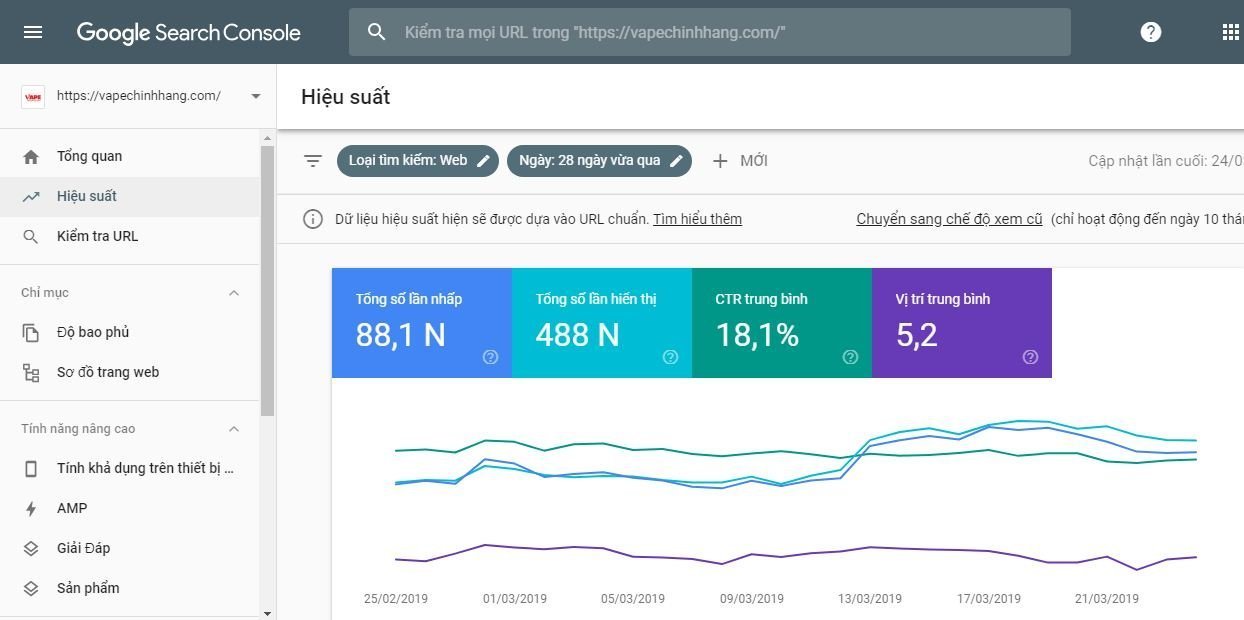Open the Help question mark icon
Image resolution: width=1244 pixels, height=620 pixels.
(1151, 32)
